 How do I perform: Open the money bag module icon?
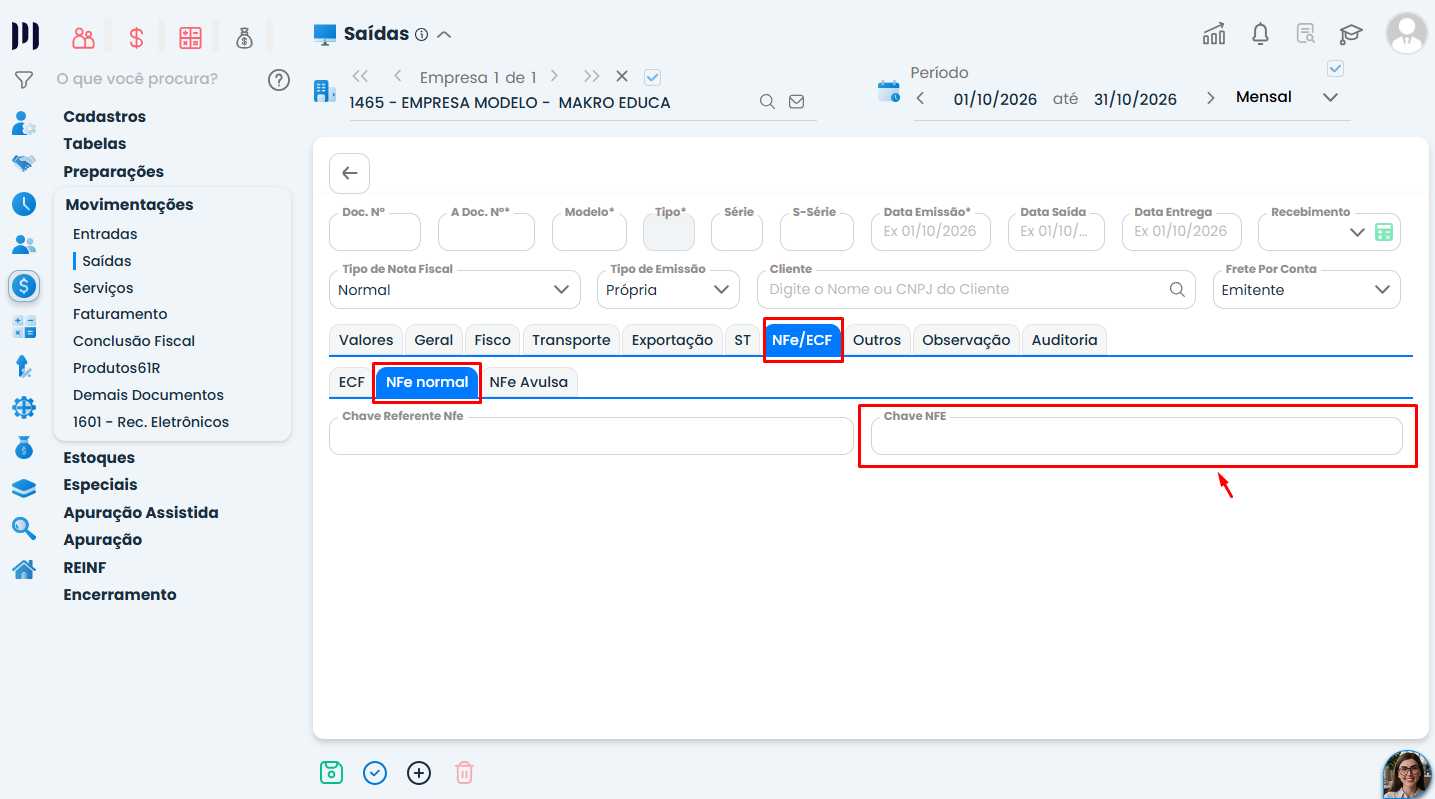[x=244, y=38]
